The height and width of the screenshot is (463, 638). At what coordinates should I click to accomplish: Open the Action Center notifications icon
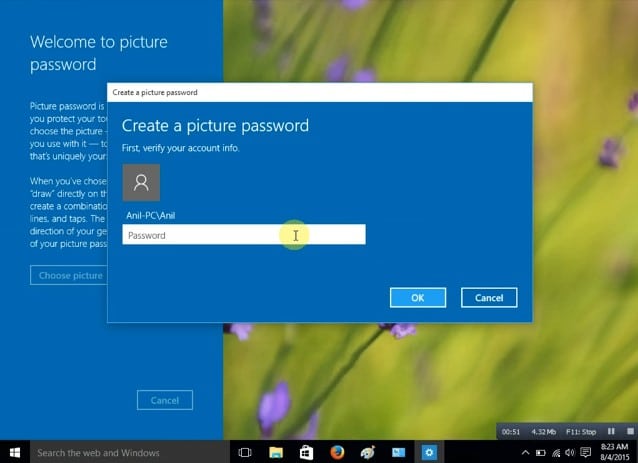pos(586,452)
